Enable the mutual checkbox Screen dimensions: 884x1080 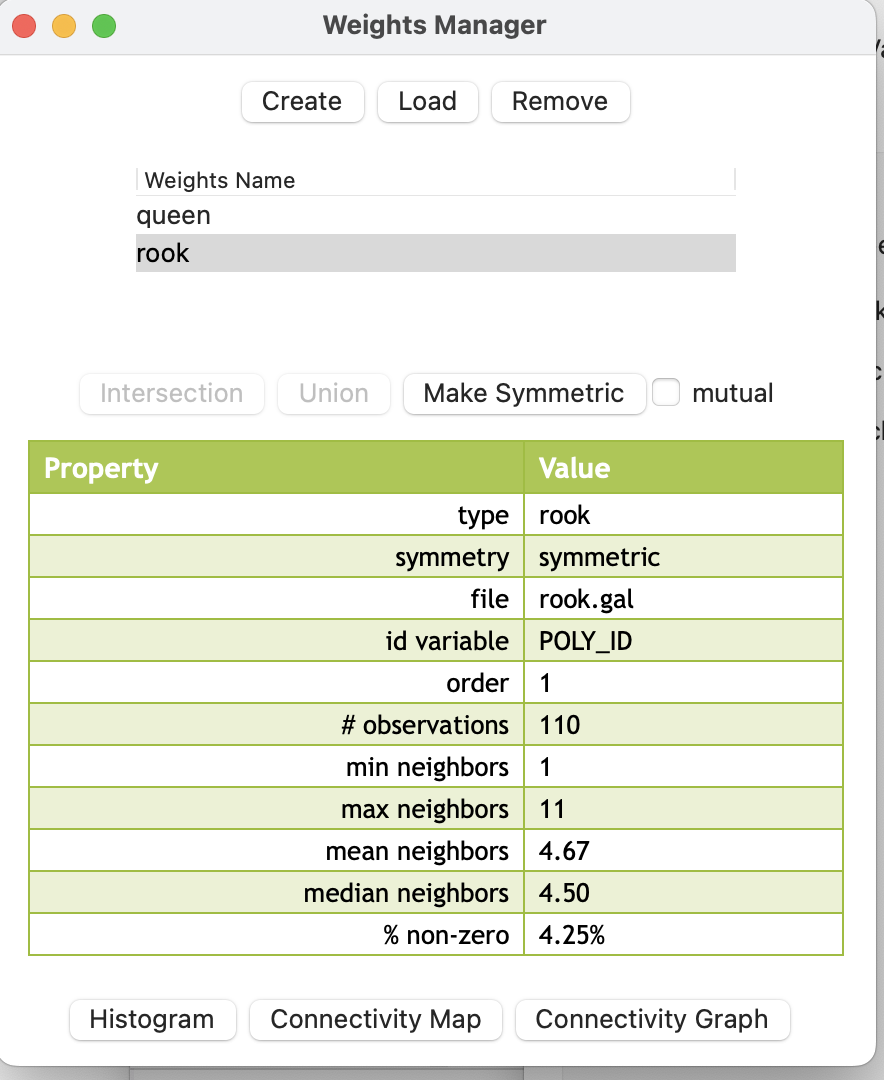pos(666,393)
